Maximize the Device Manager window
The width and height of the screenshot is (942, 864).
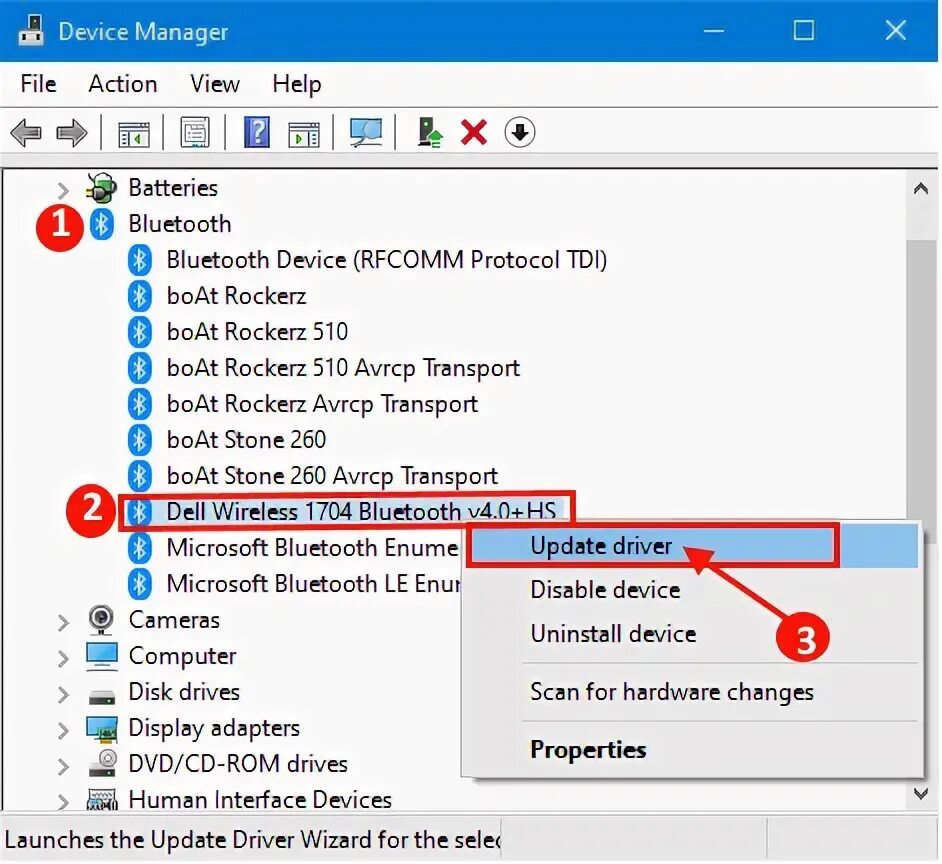click(804, 30)
